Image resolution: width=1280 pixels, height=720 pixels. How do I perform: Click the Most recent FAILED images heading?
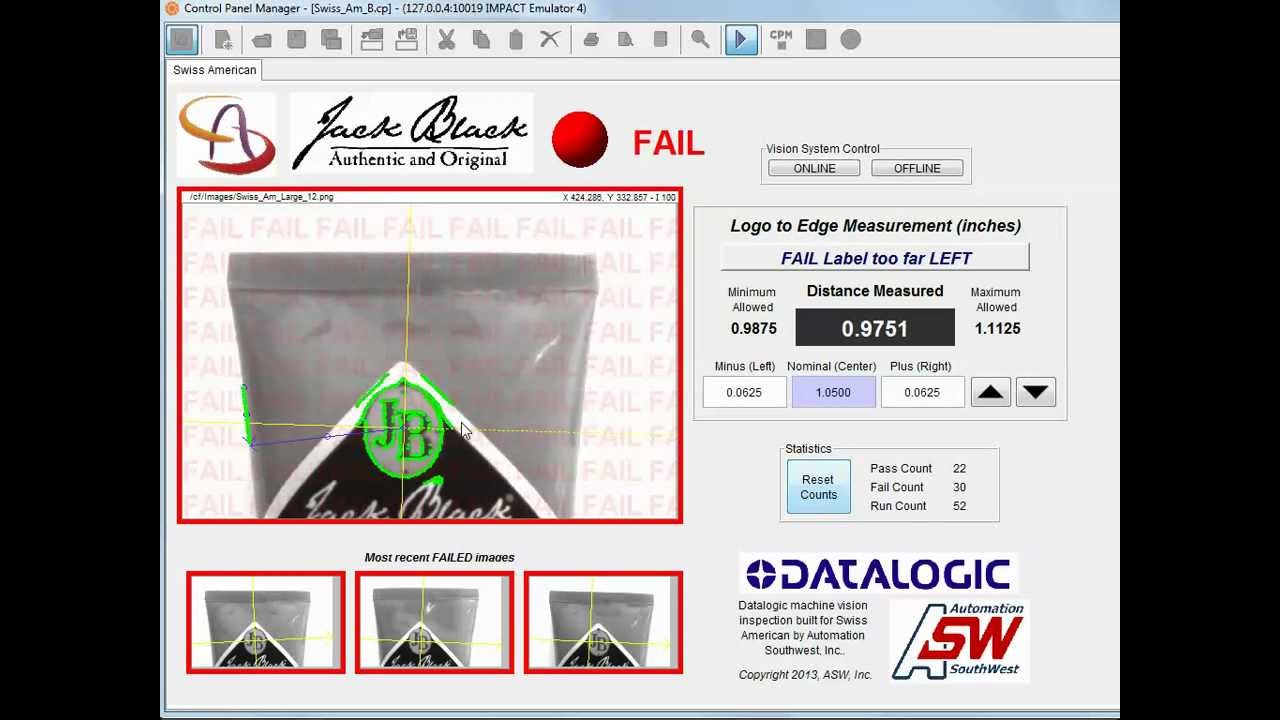(x=439, y=557)
